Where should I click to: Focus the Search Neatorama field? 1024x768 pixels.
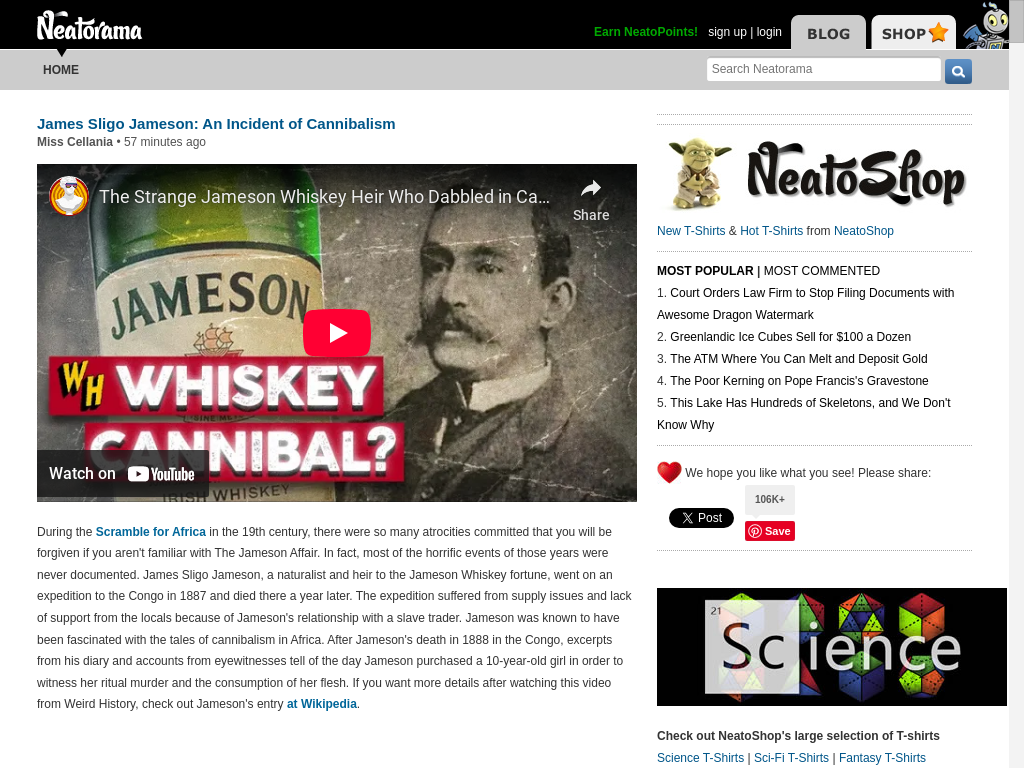tap(824, 69)
